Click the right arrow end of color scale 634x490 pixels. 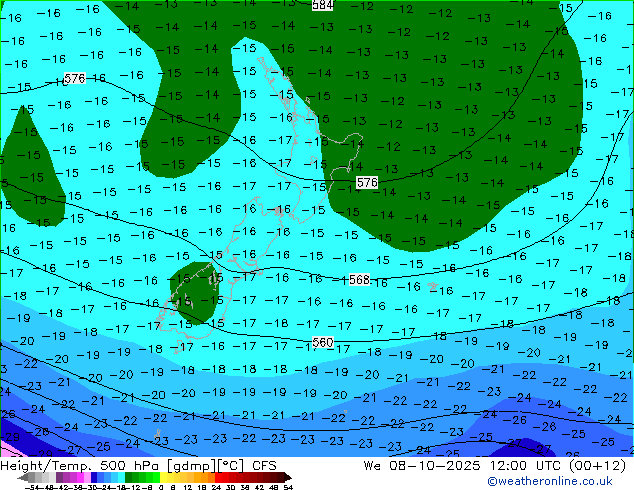click(288, 477)
